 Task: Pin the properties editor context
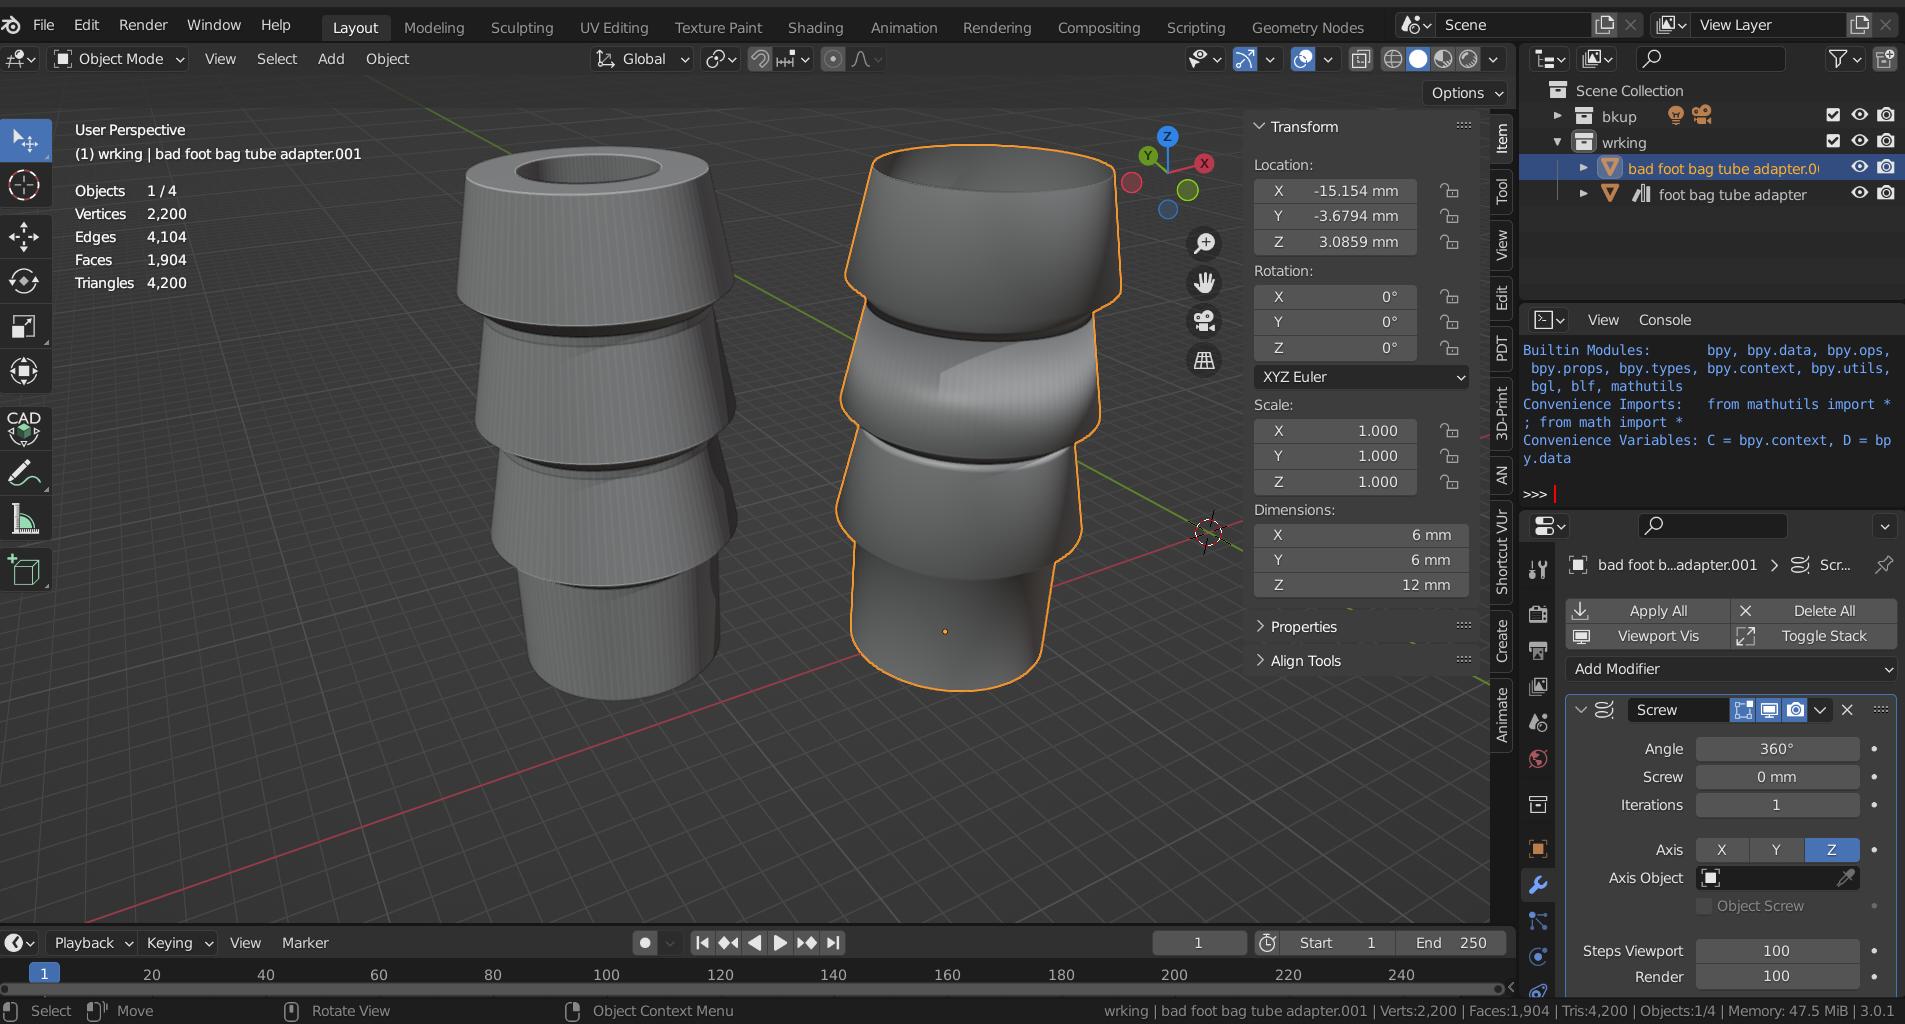click(1884, 565)
